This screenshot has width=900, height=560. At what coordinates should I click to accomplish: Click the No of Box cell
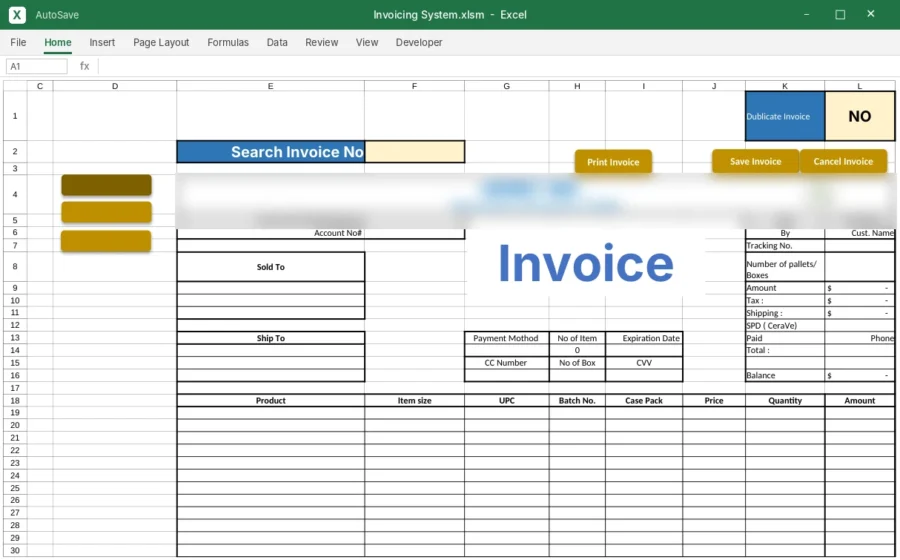coord(577,363)
